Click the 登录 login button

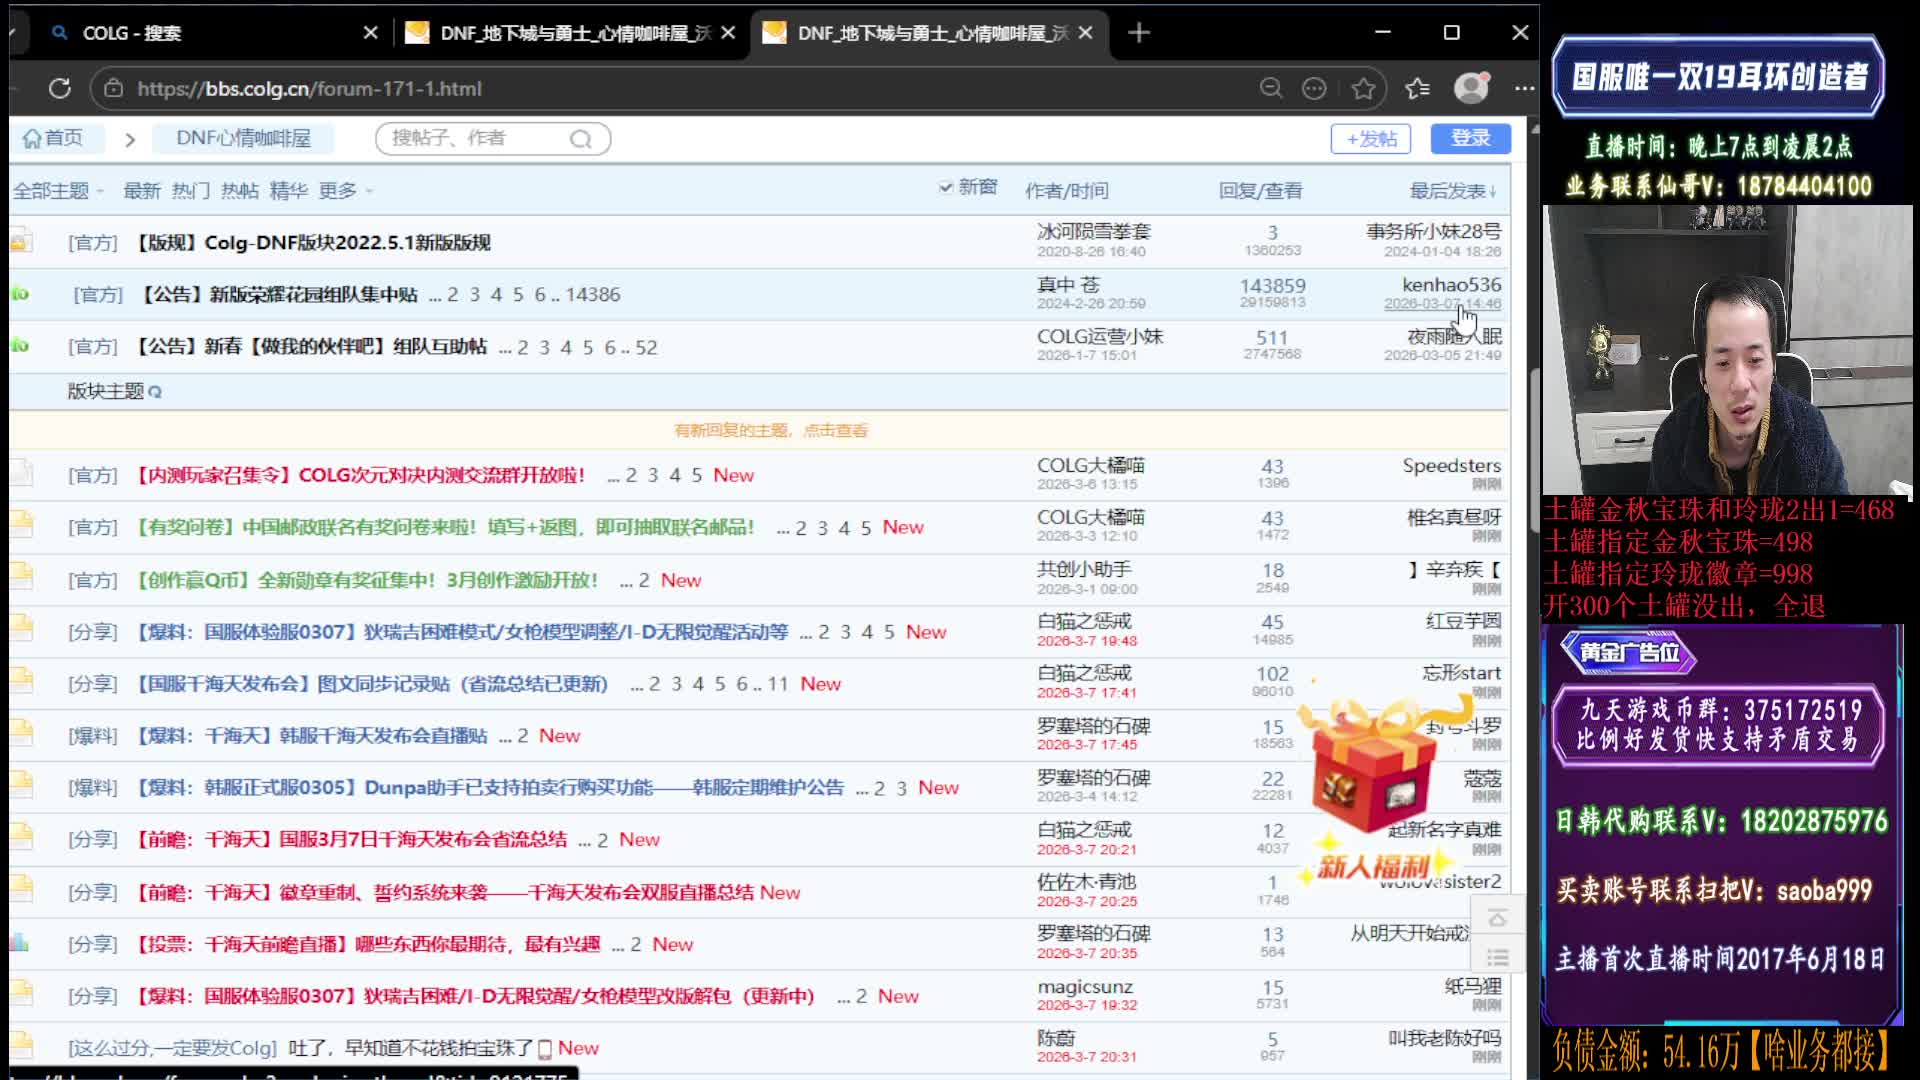coord(1470,138)
